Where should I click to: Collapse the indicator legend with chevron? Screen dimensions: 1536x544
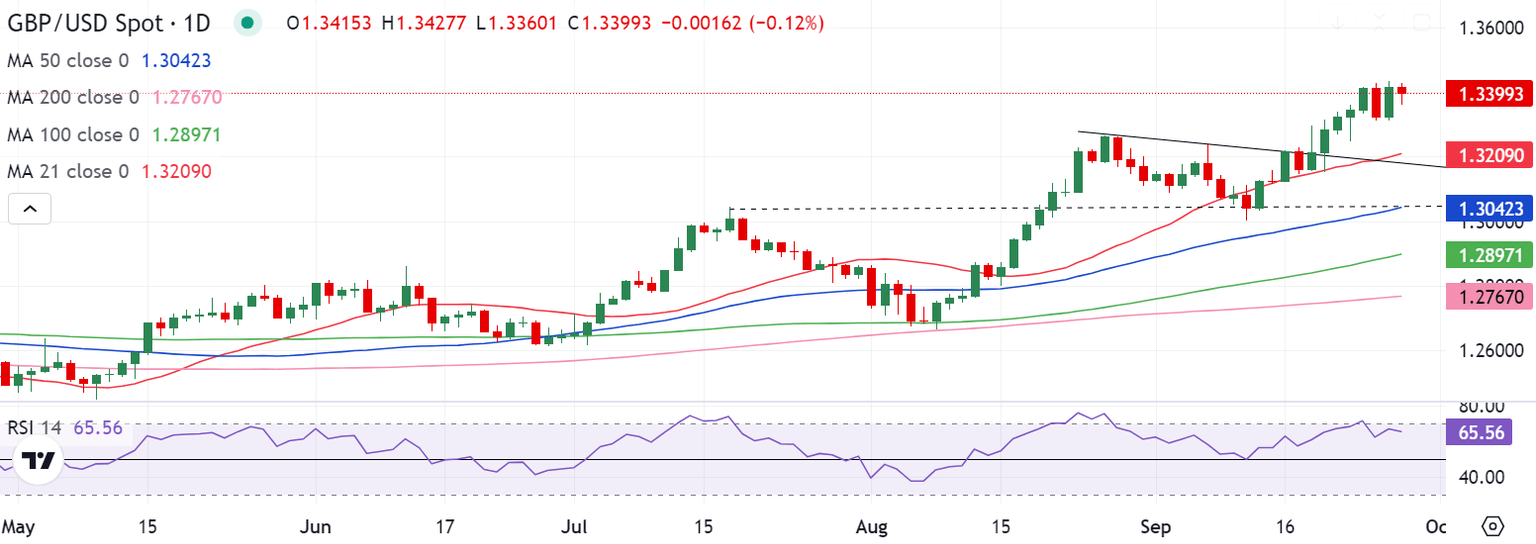(29, 209)
